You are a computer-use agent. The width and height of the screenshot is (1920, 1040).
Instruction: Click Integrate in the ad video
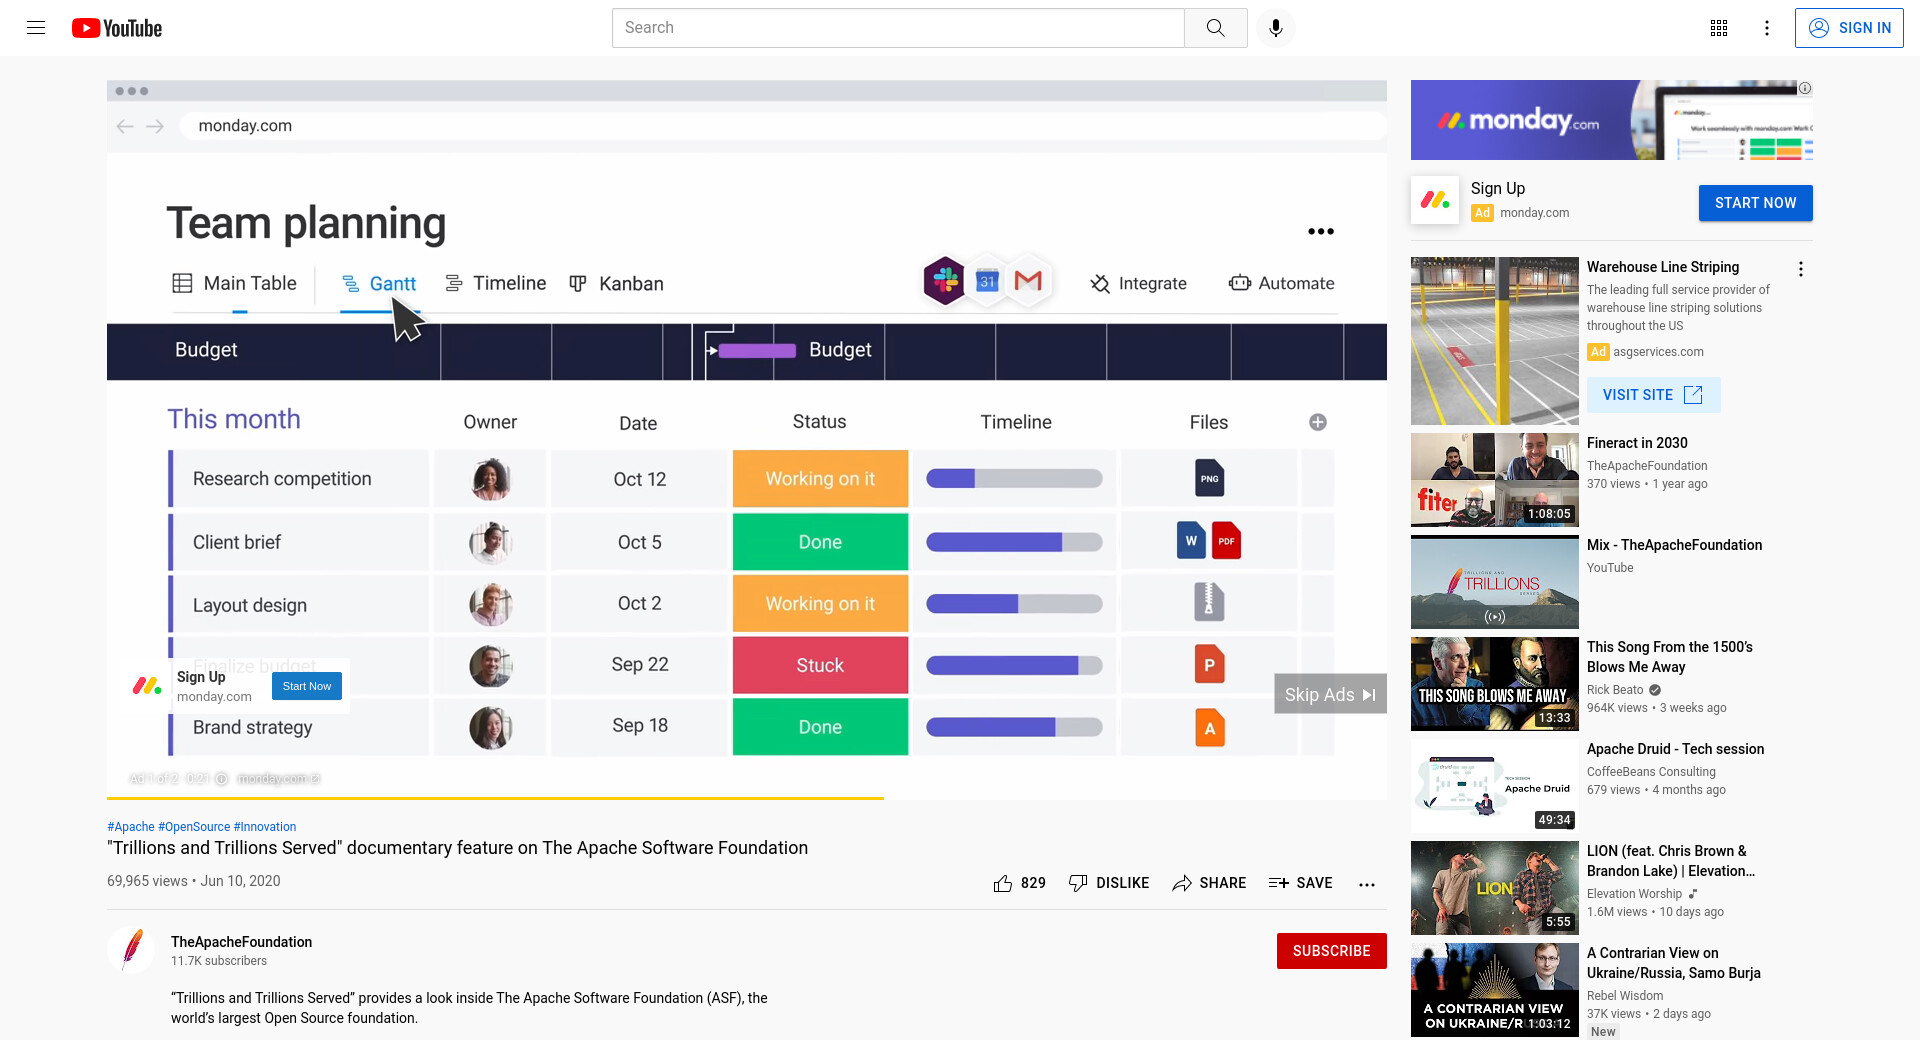point(1139,283)
